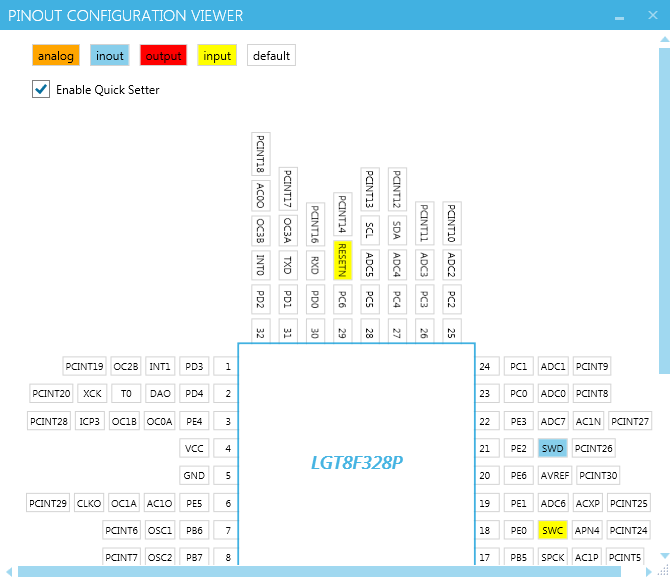Select the OC3A function on pin 31
Screen dimensions: 670x577
point(288,231)
